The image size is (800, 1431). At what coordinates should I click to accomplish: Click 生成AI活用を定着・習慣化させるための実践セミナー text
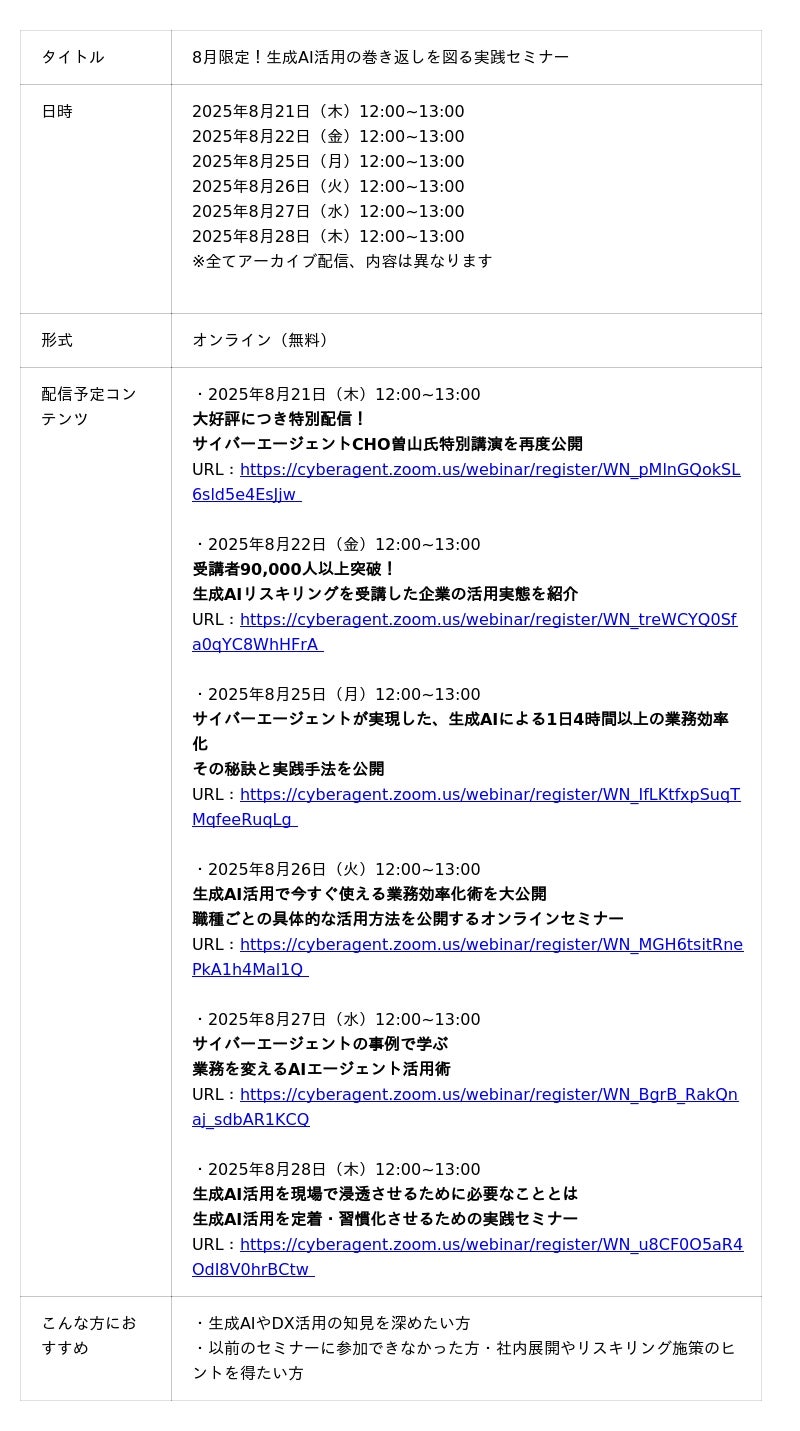[x=385, y=1219]
